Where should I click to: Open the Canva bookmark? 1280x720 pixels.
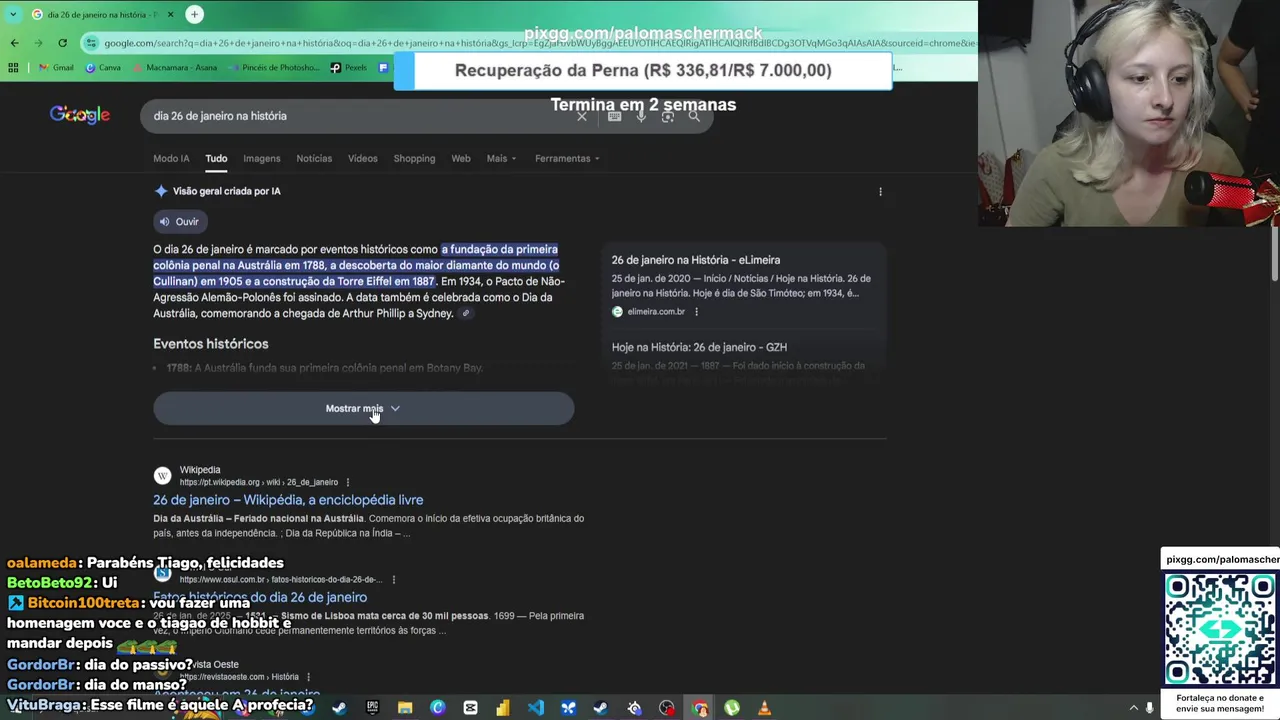[x=103, y=68]
